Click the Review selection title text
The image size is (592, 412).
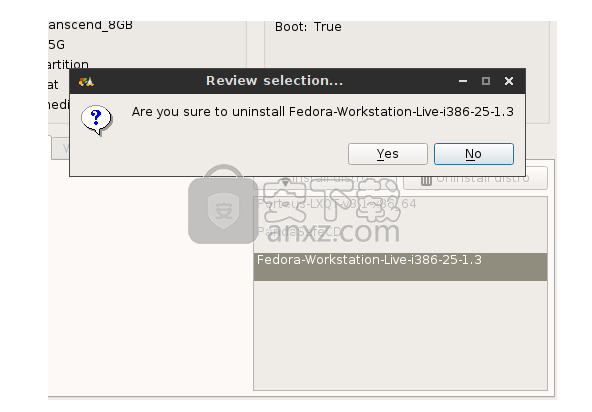pos(274,81)
